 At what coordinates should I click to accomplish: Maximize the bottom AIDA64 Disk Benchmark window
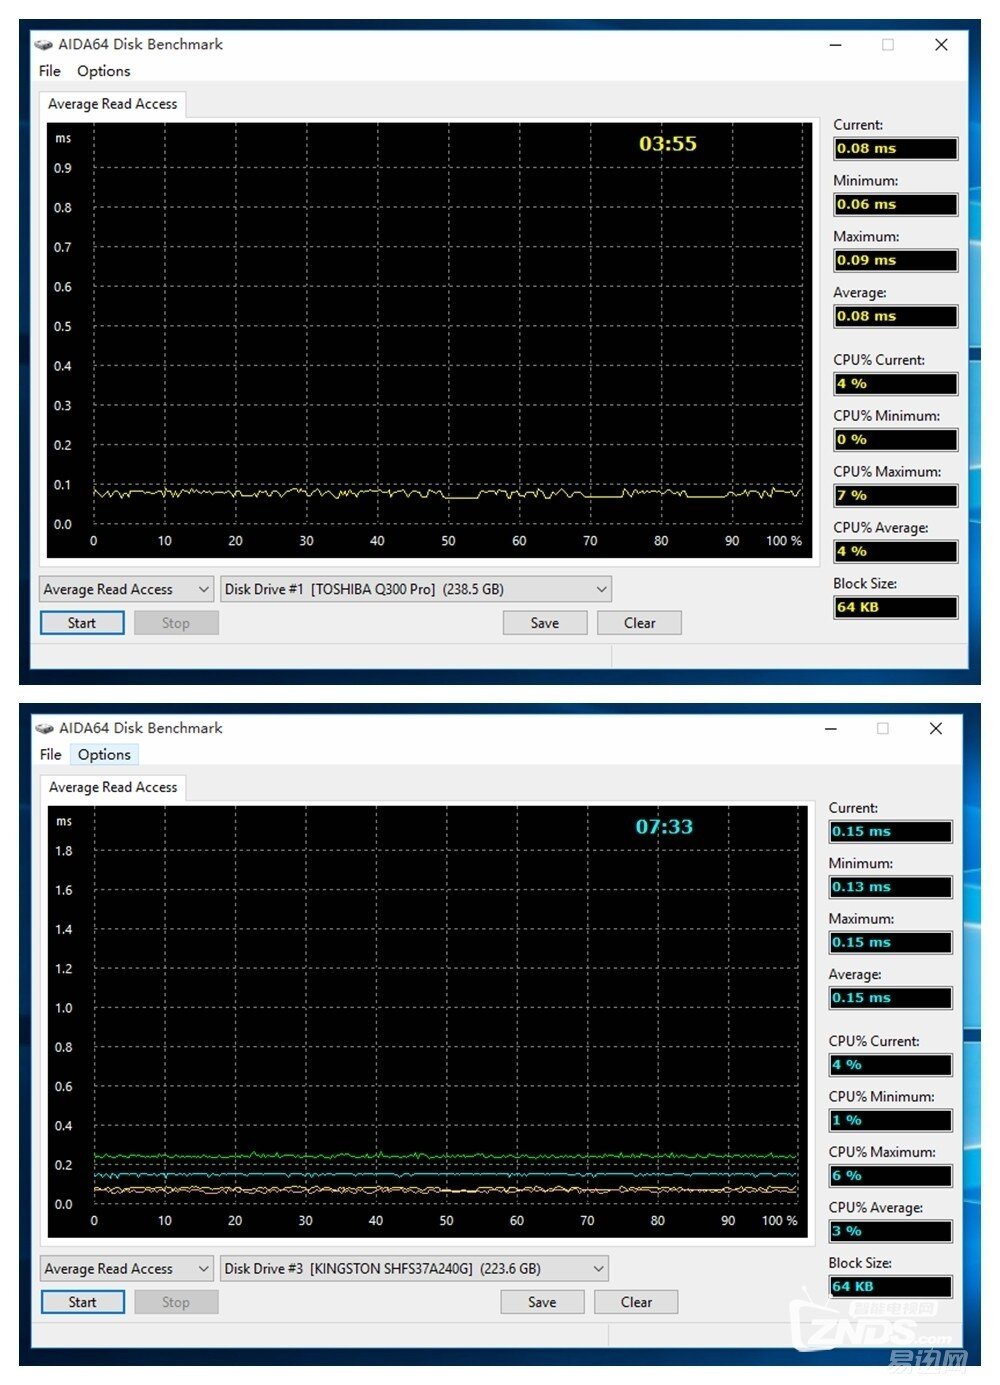click(883, 728)
